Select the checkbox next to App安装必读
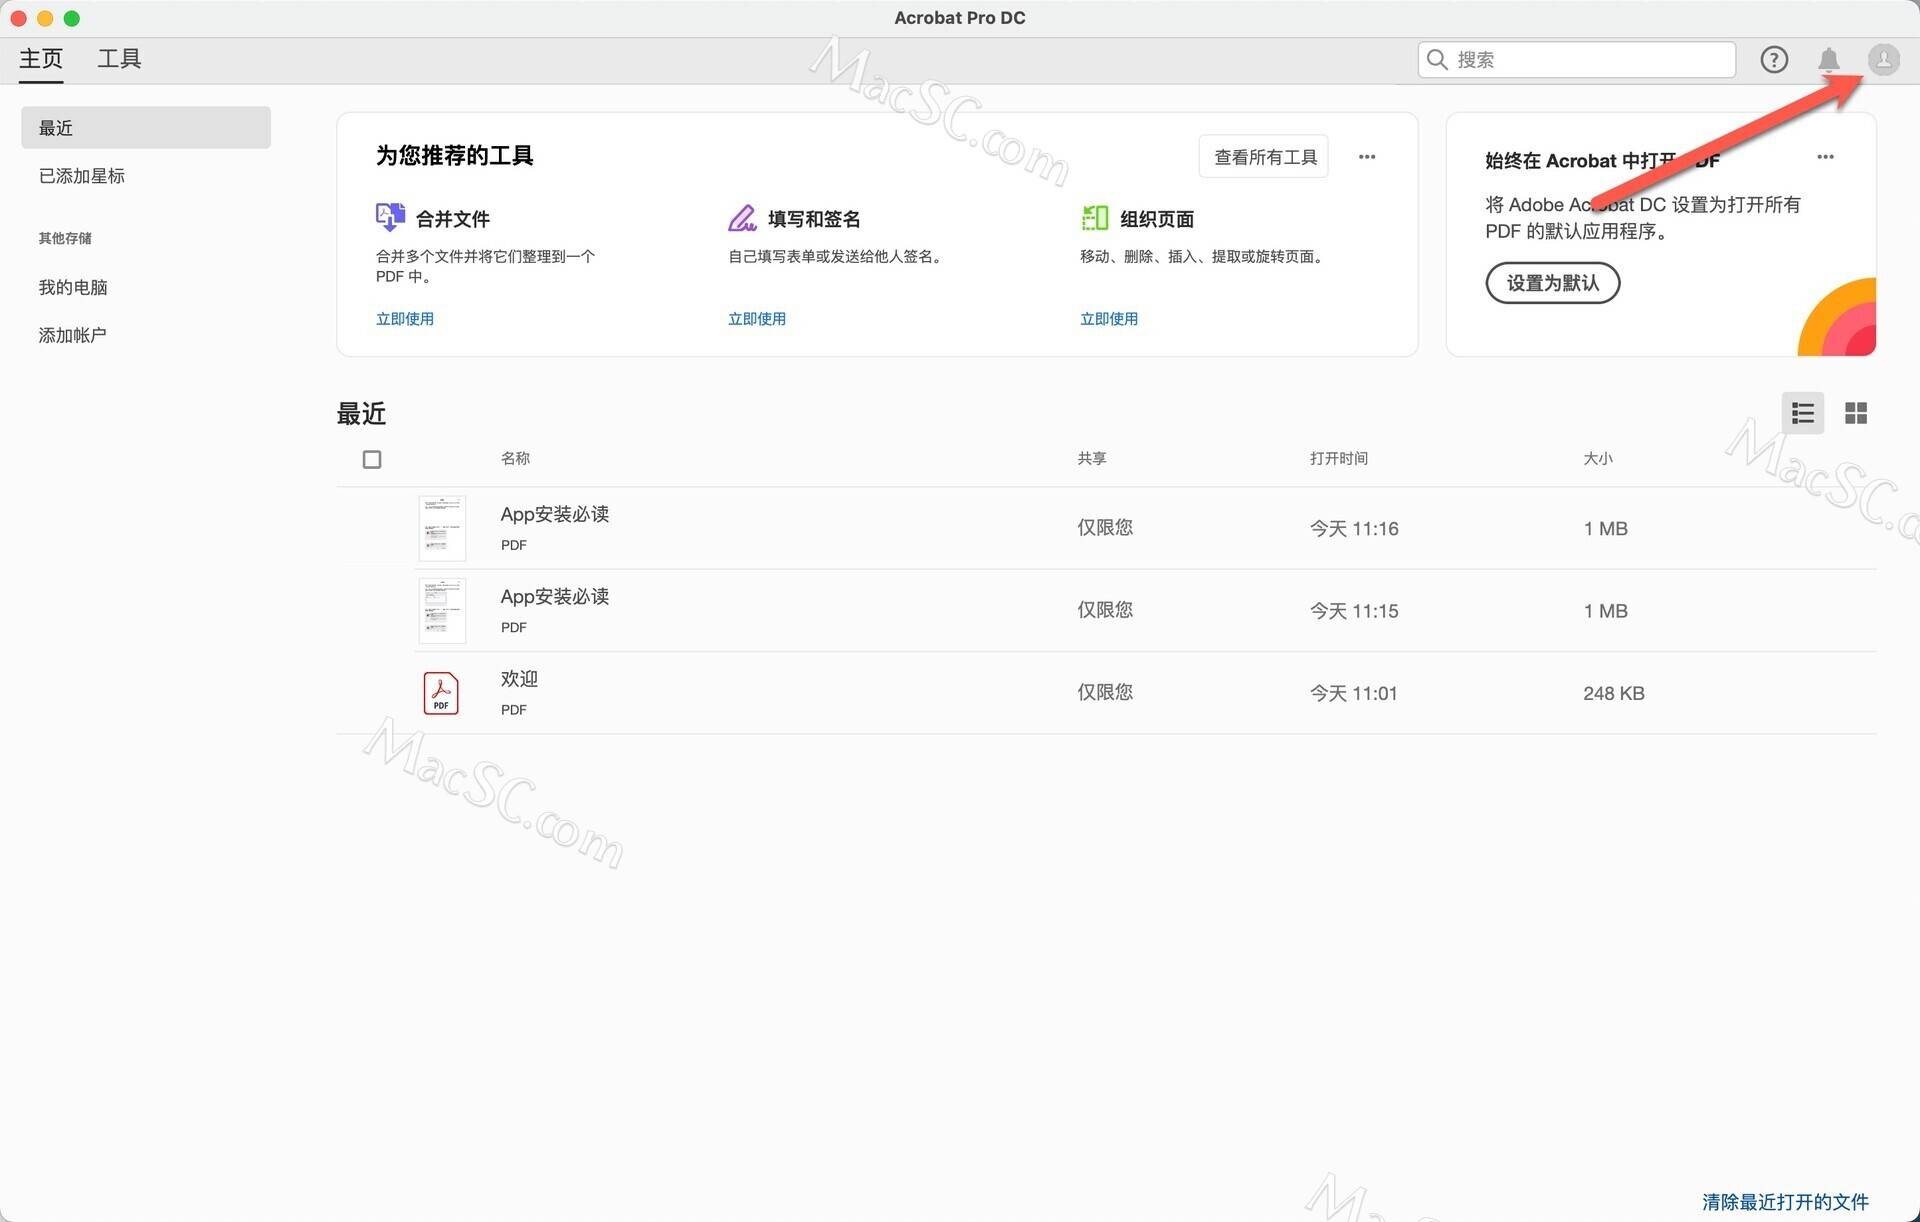1920x1222 pixels. click(371, 528)
